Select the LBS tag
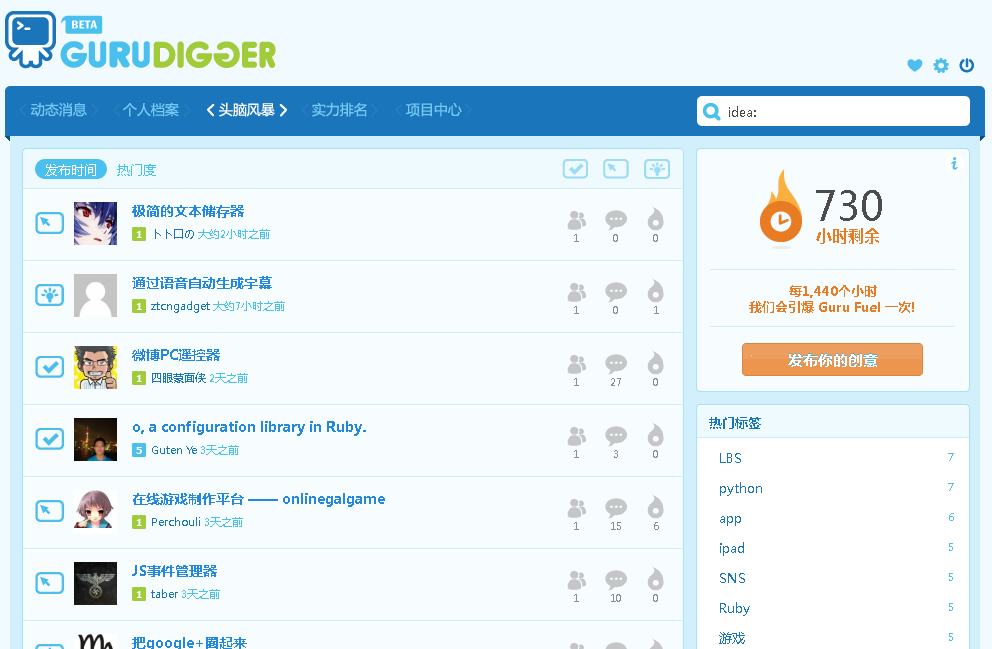 730,458
